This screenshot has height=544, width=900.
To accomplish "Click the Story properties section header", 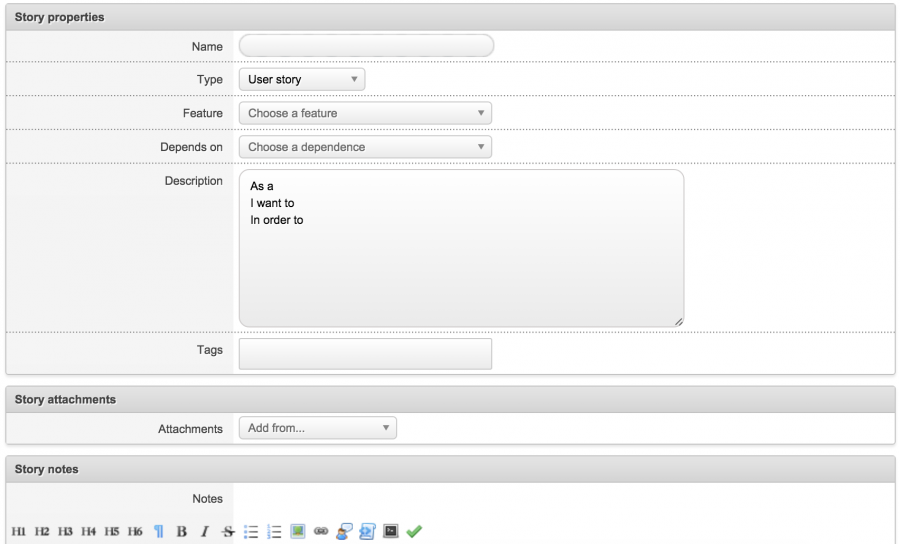I will [451, 17].
